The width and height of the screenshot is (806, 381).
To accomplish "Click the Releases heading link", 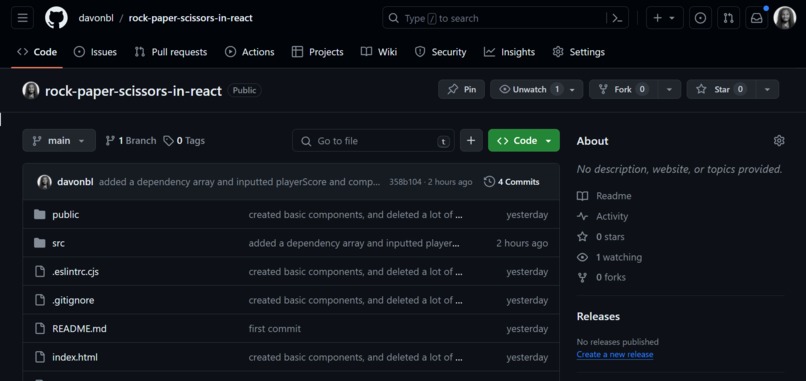I will coord(598,316).
